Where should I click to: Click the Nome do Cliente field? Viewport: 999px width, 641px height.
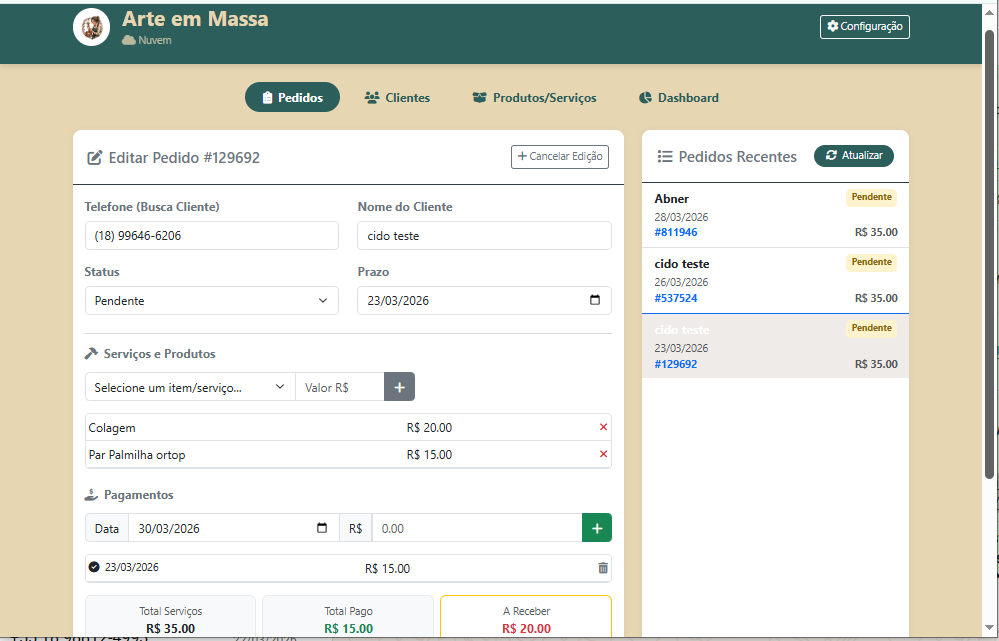[x=484, y=236]
